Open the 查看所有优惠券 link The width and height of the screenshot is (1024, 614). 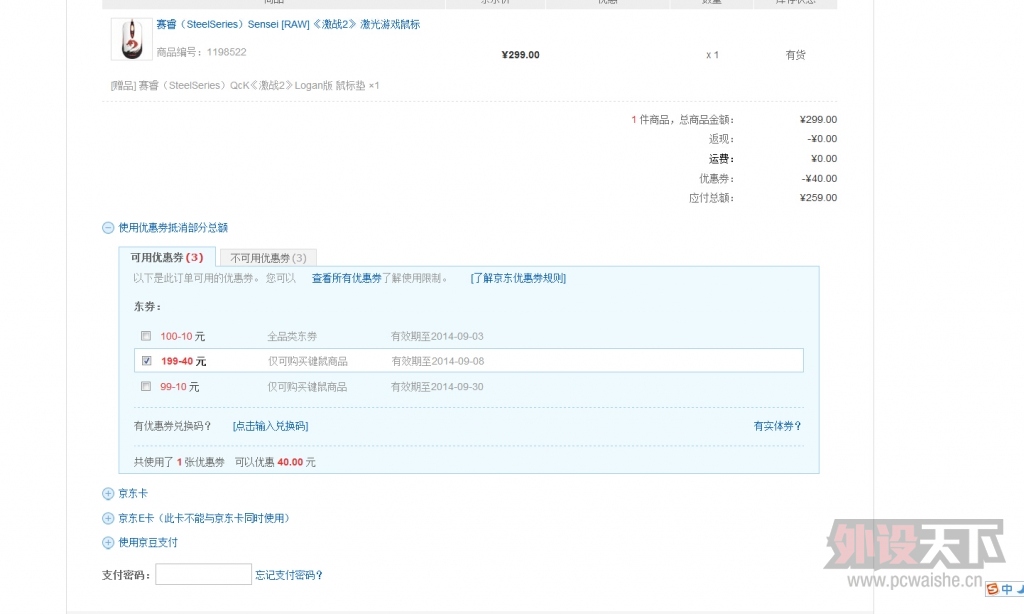coord(347,278)
